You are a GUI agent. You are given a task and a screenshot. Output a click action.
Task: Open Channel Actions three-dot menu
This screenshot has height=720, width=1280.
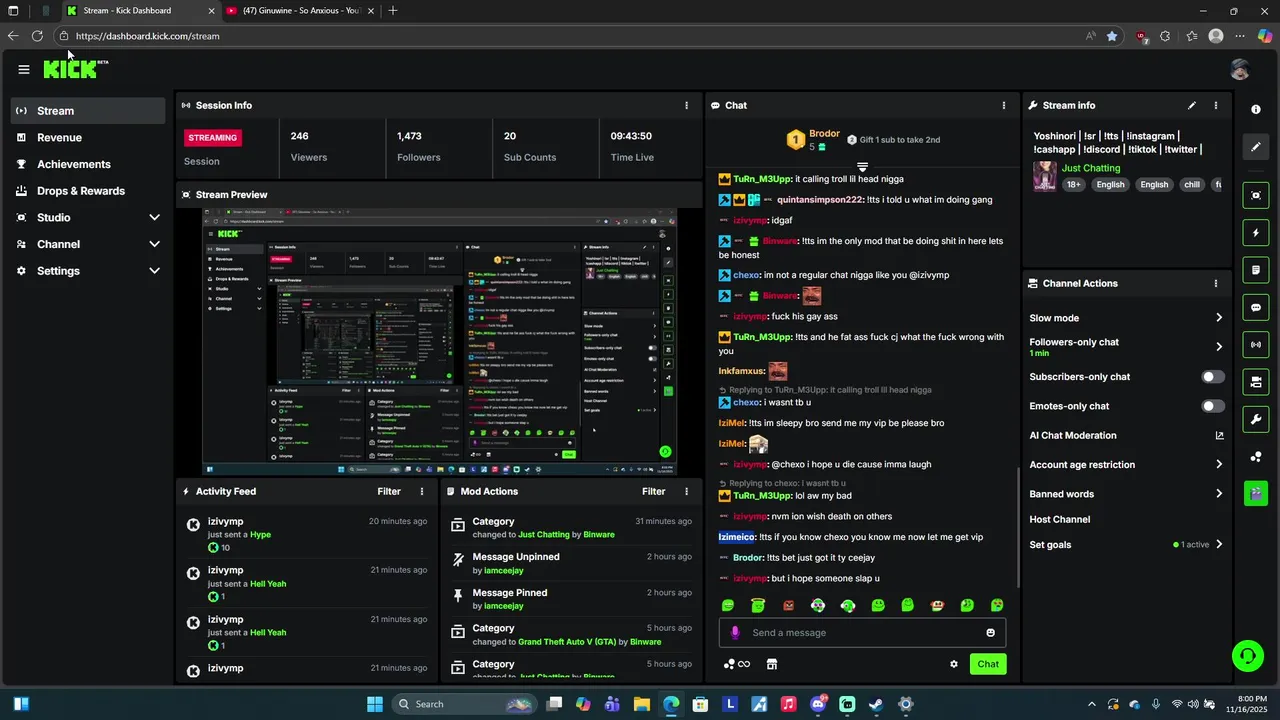tap(1216, 283)
